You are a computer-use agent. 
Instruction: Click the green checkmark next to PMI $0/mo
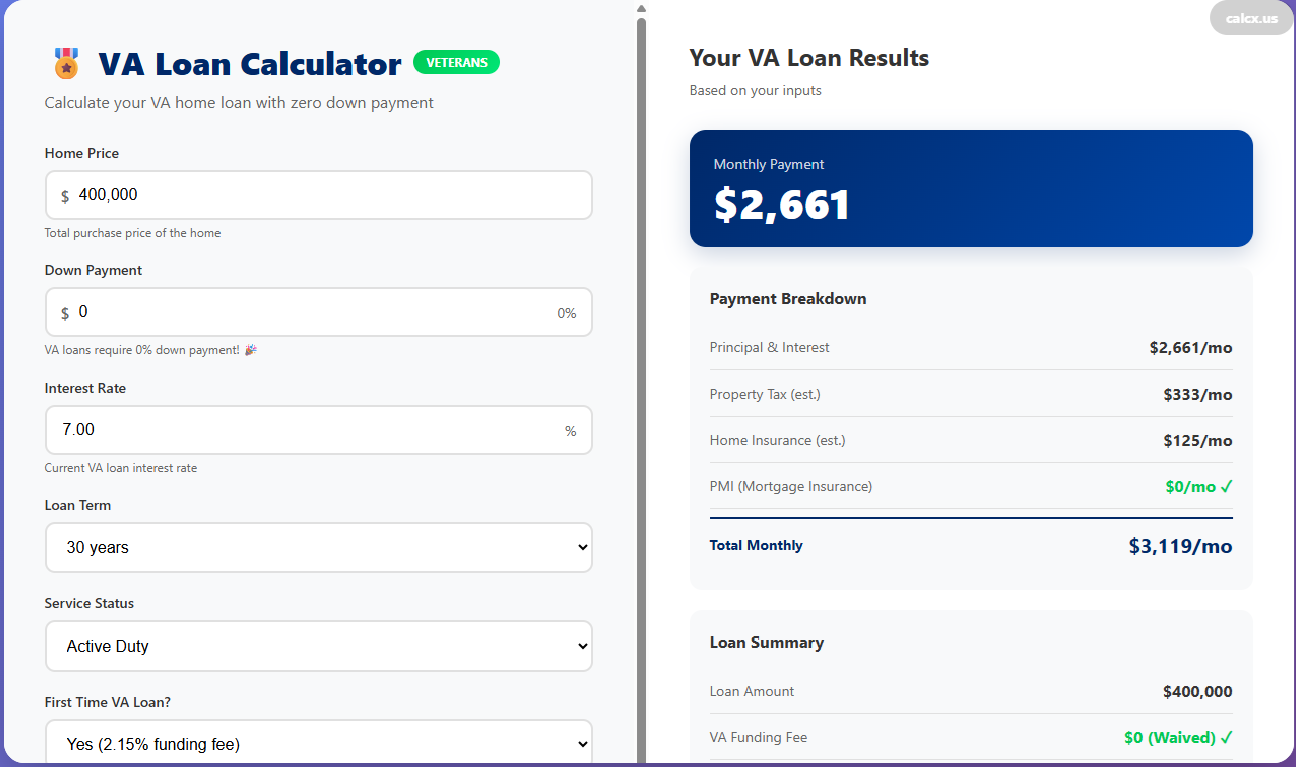(x=1228, y=486)
